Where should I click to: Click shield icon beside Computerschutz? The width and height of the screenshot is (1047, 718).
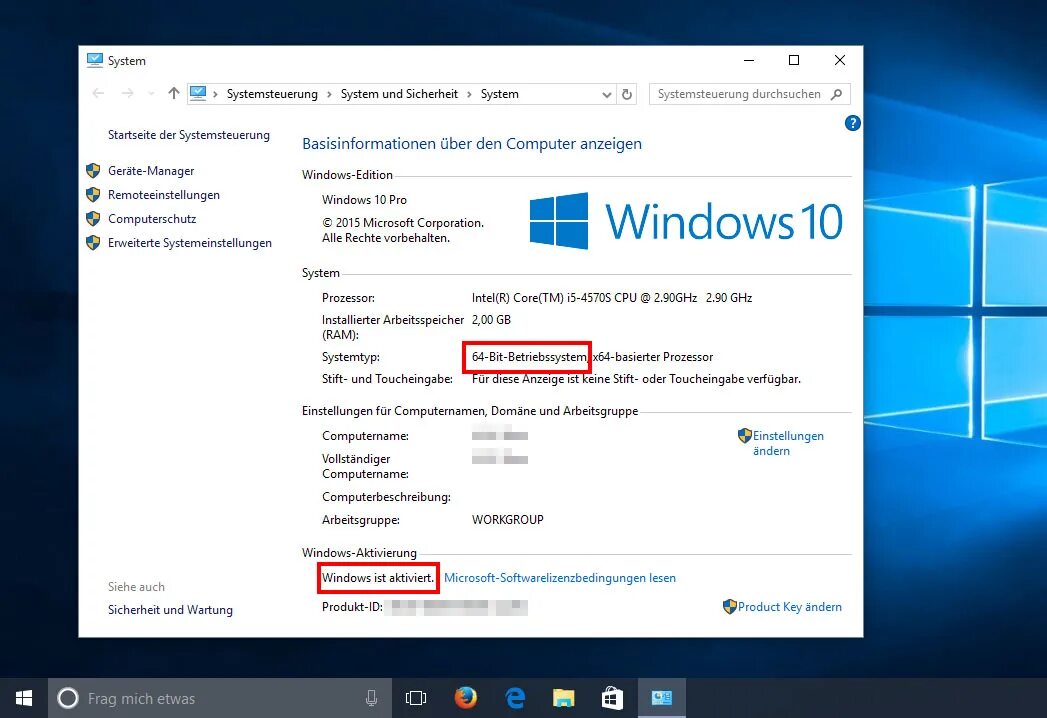(93, 219)
